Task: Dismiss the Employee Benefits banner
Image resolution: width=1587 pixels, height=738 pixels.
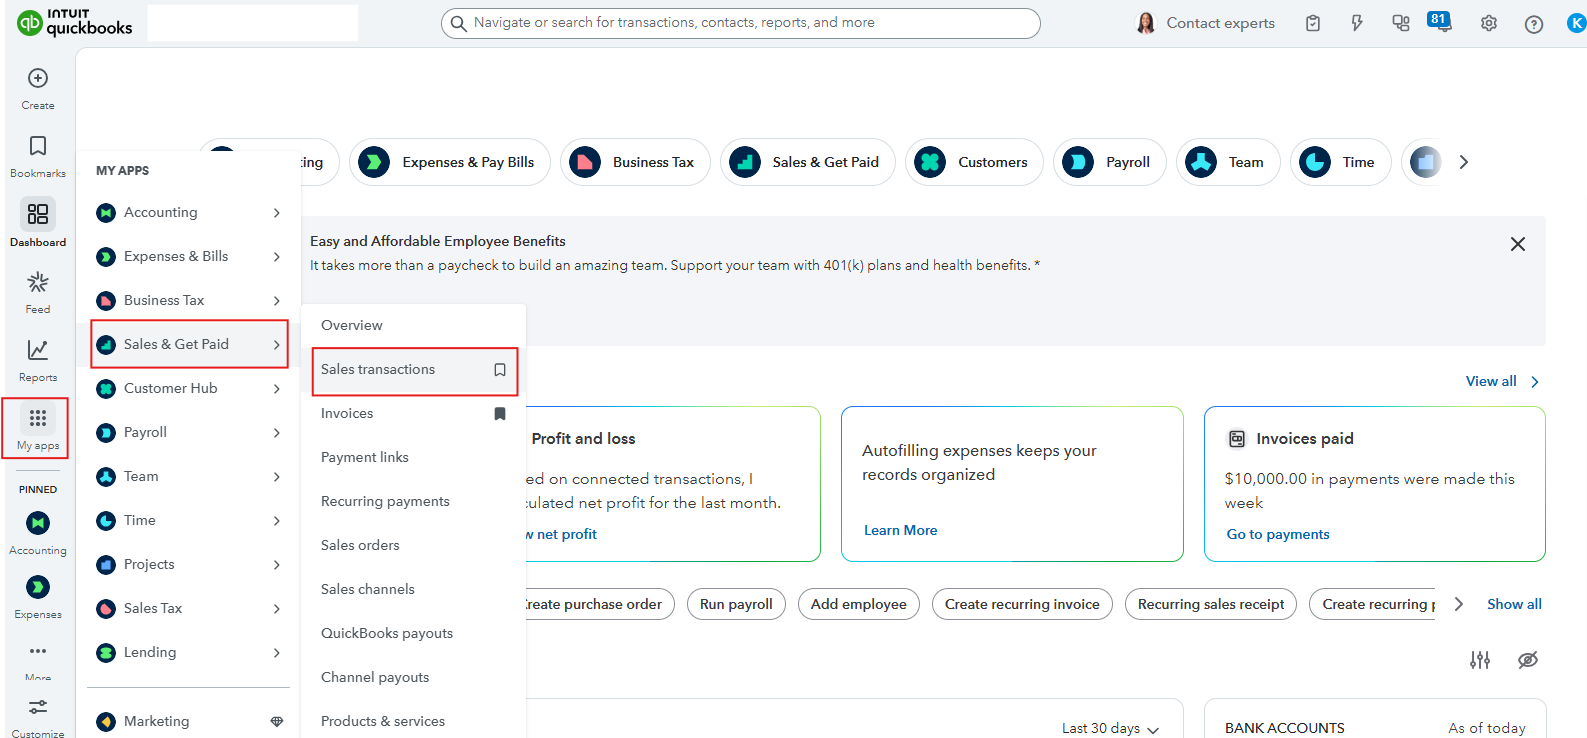Action: coord(1518,244)
